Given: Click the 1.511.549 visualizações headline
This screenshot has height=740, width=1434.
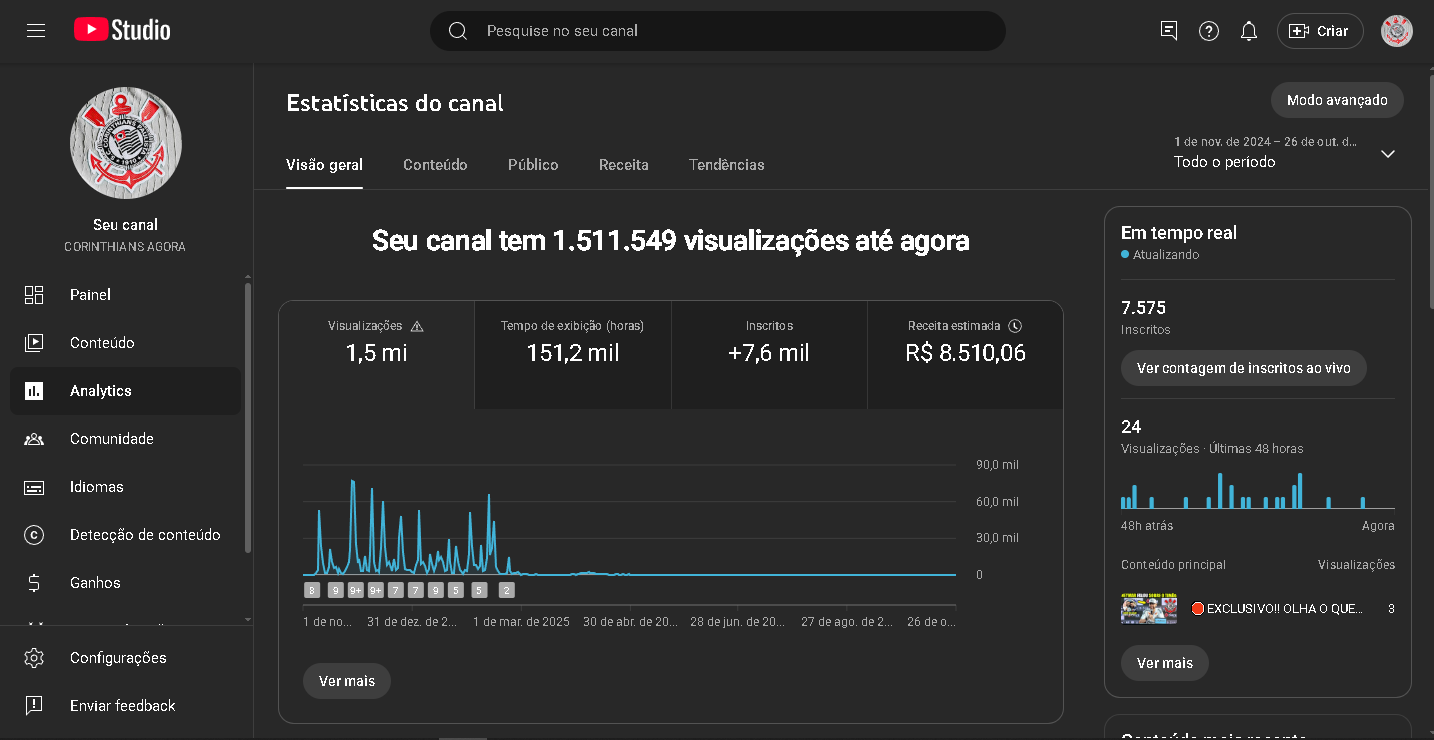Looking at the screenshot, I should pos(670,241).
